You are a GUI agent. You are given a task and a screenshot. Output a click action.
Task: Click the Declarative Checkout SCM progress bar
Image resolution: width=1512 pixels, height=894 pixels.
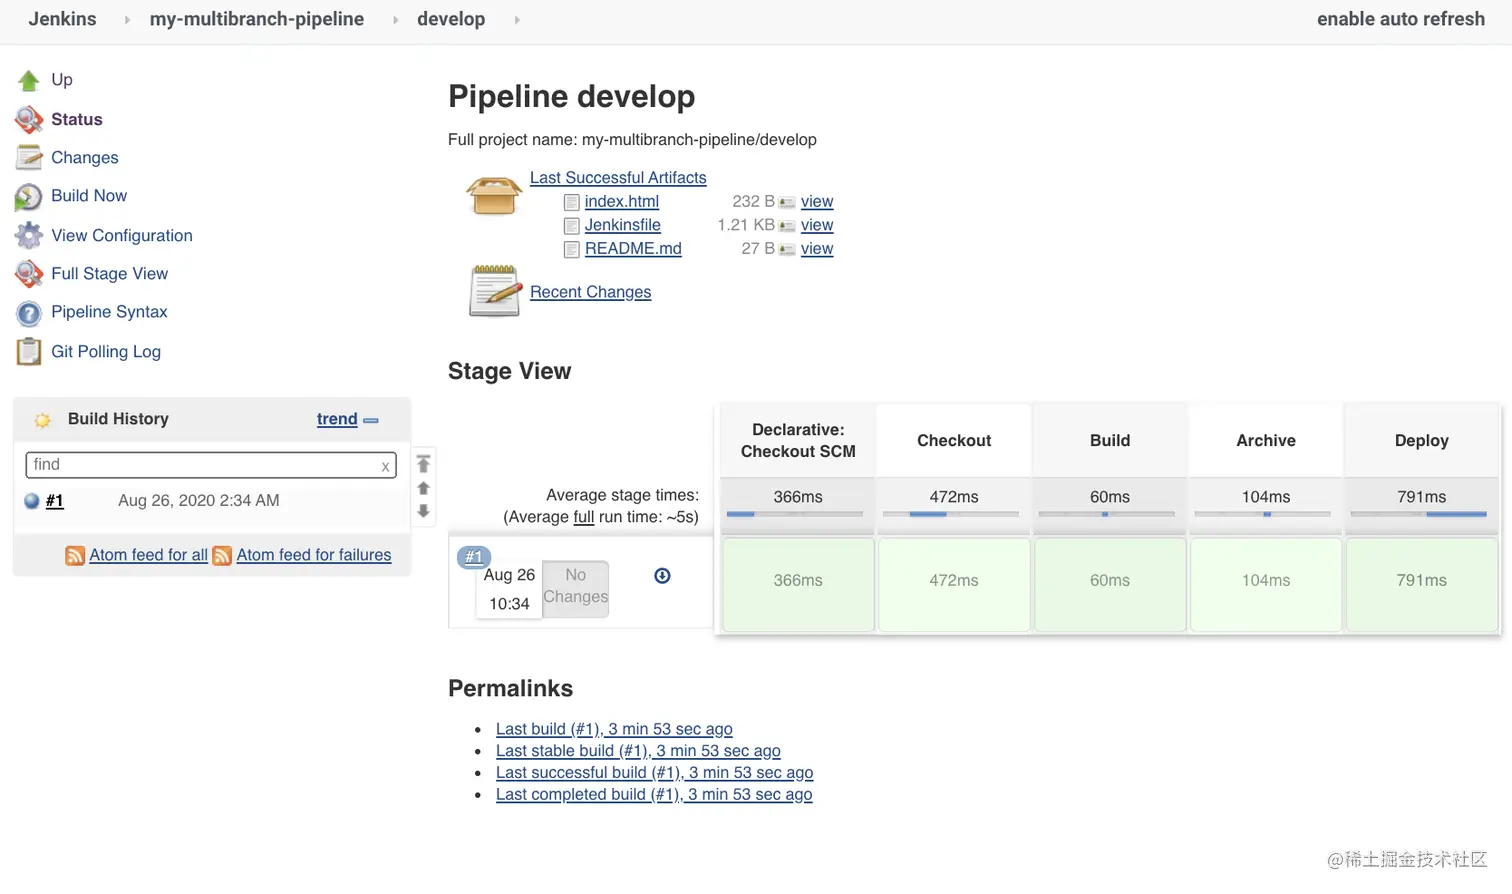pos(795,514)
